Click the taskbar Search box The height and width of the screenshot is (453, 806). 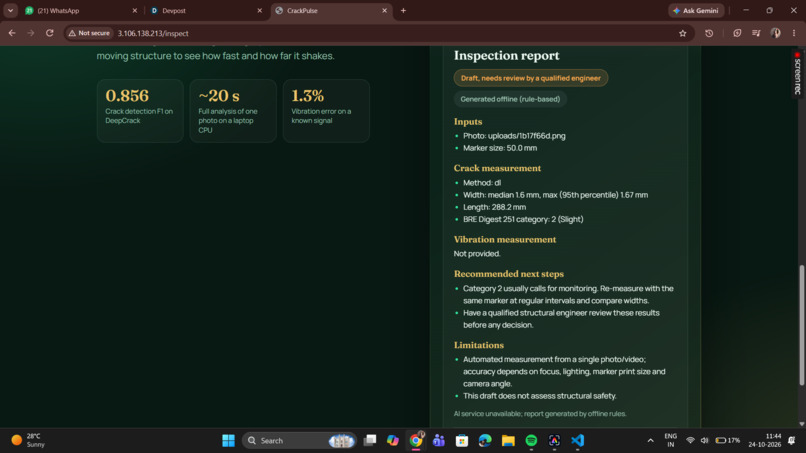coord(299,441)
